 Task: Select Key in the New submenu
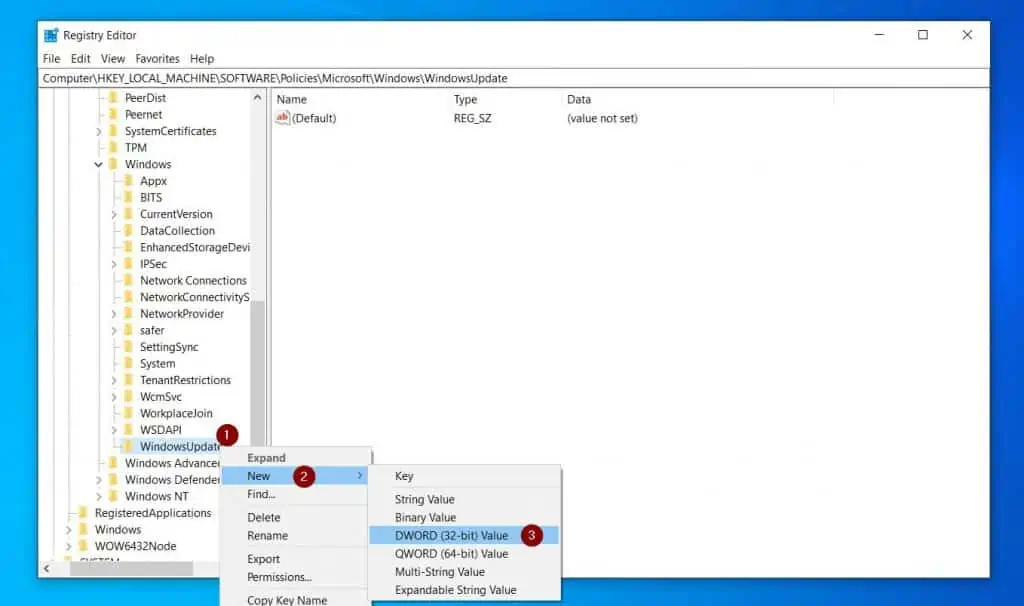coord(464,476)
